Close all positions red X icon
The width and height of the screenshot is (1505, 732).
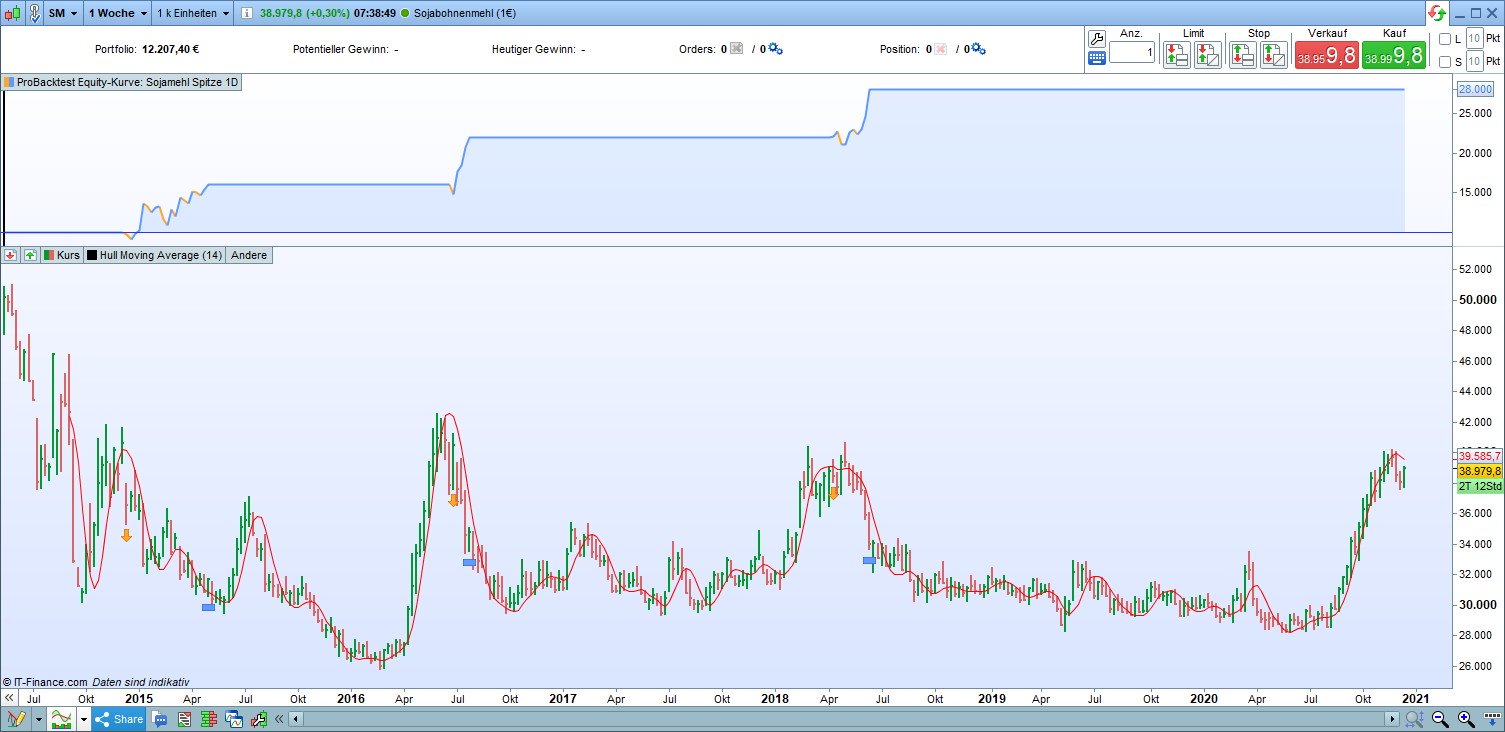pos(940,49)
